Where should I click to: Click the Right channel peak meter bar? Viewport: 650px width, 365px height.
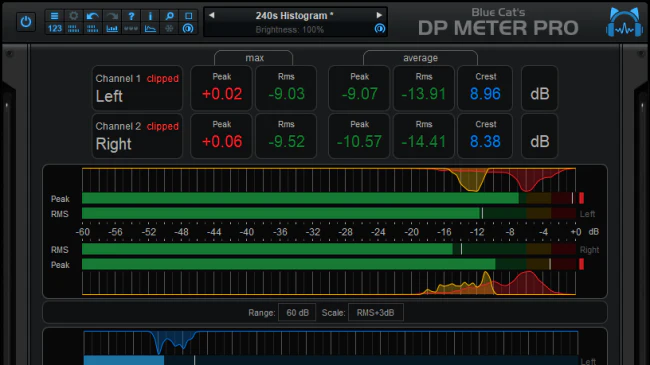click(329, 264)
